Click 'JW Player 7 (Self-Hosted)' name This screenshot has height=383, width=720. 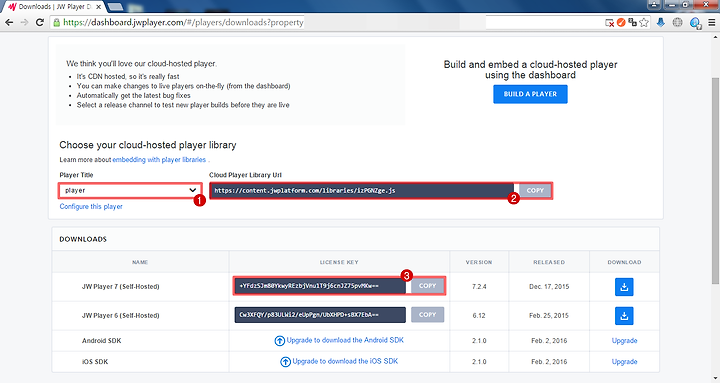120,287
